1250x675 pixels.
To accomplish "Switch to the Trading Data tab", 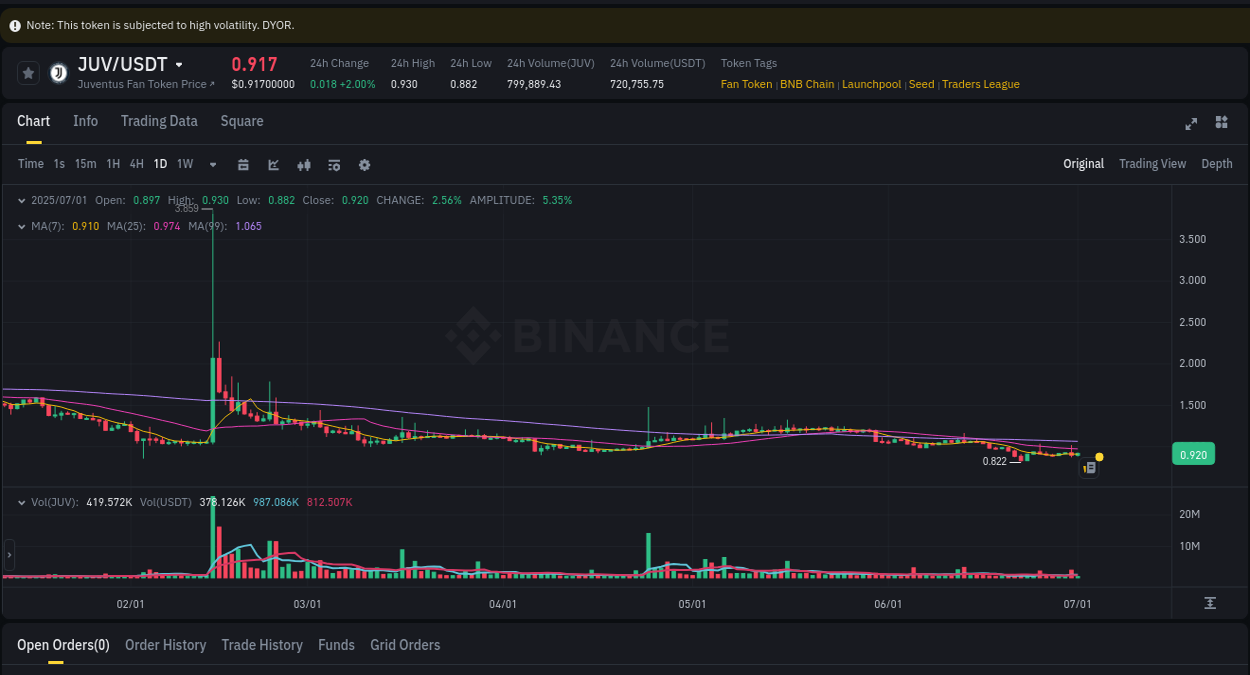I will point(159,120).
